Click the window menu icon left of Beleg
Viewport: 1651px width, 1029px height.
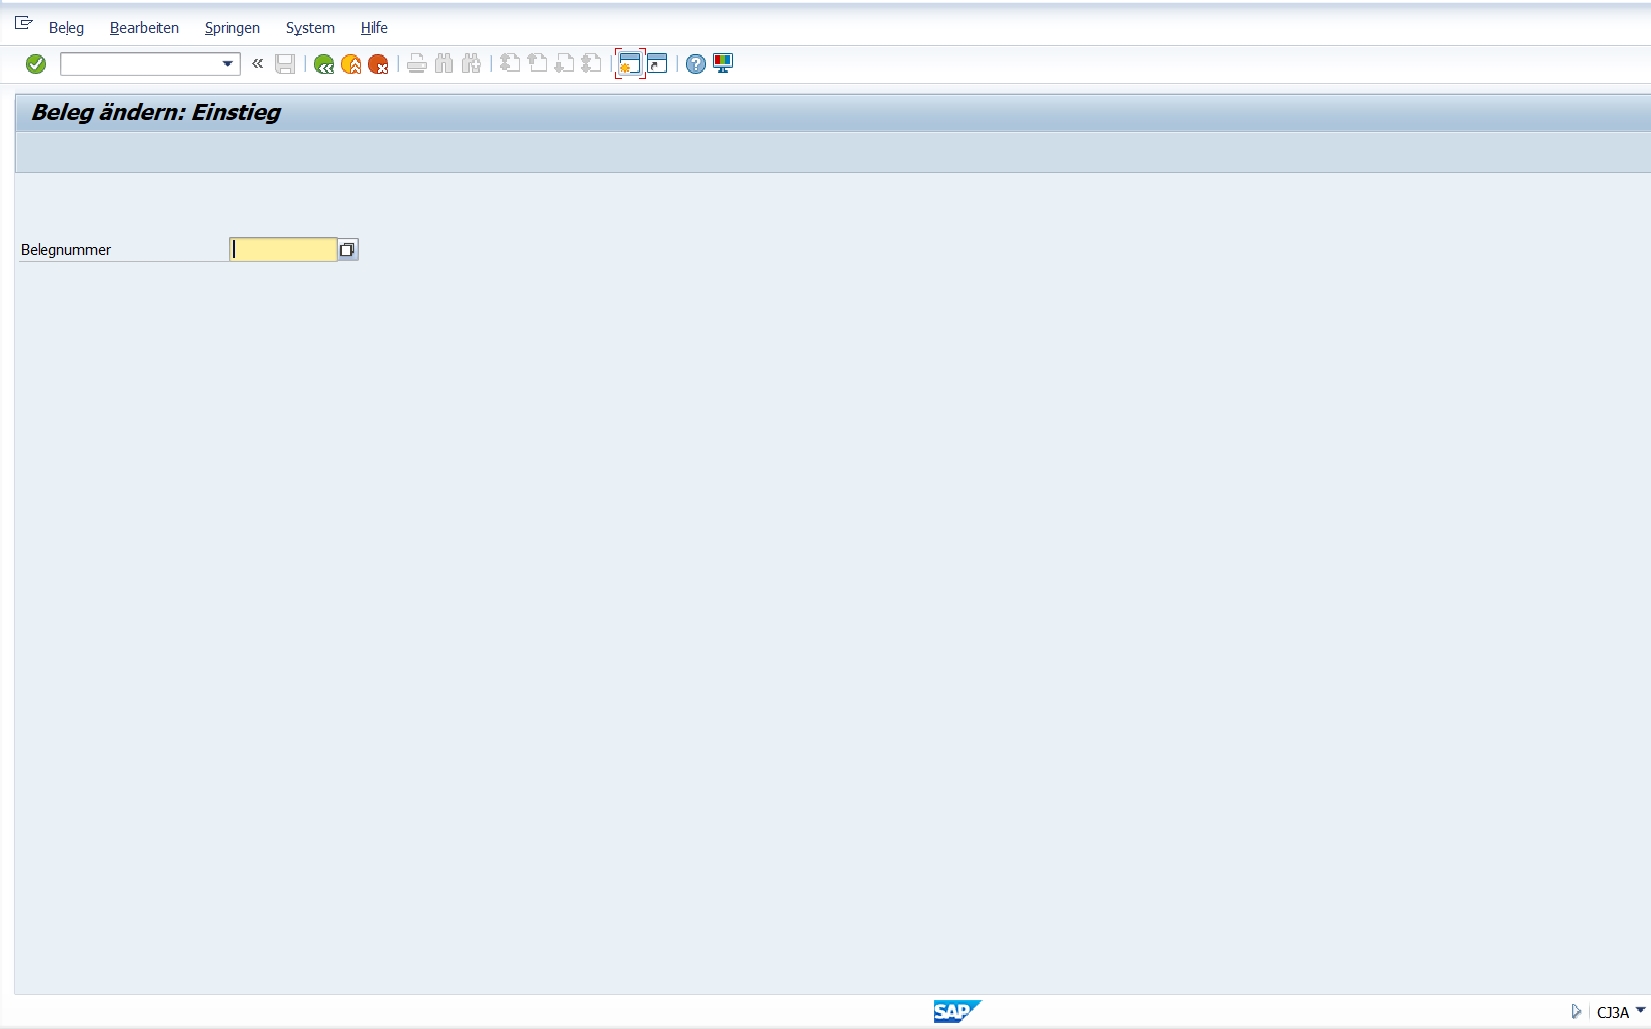pyautogui.click(x=24, y=23)
